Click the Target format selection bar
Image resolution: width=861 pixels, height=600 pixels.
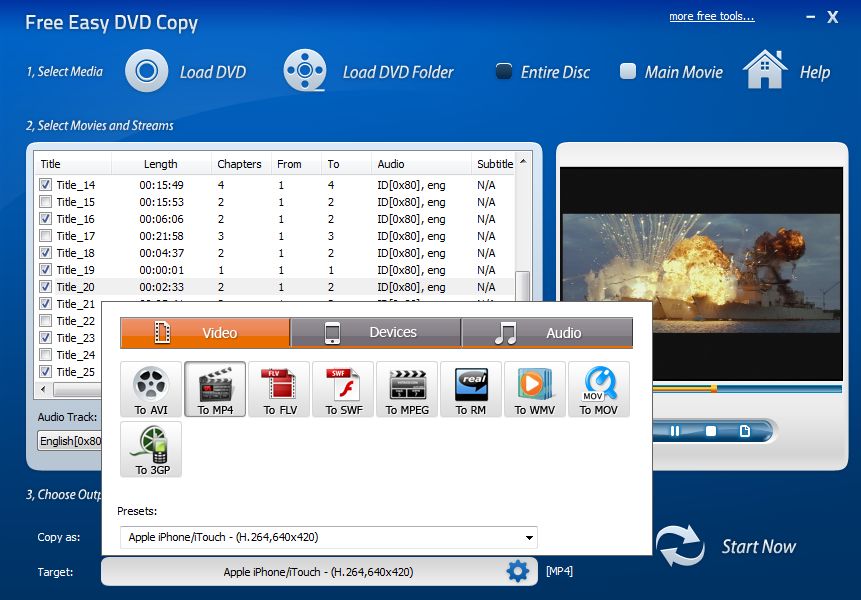[x=319, y=571]
